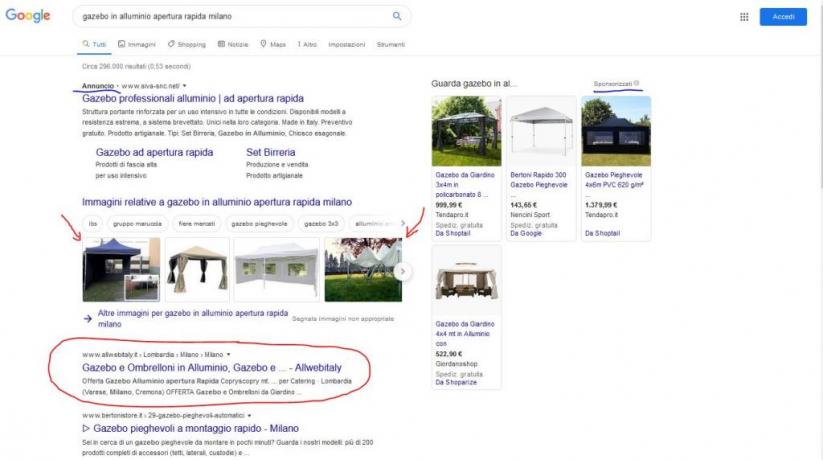Open Gazebo e Ombrelloni Allwebitaly result
This screenshot has height=460, width=823.
coord(212,368)
